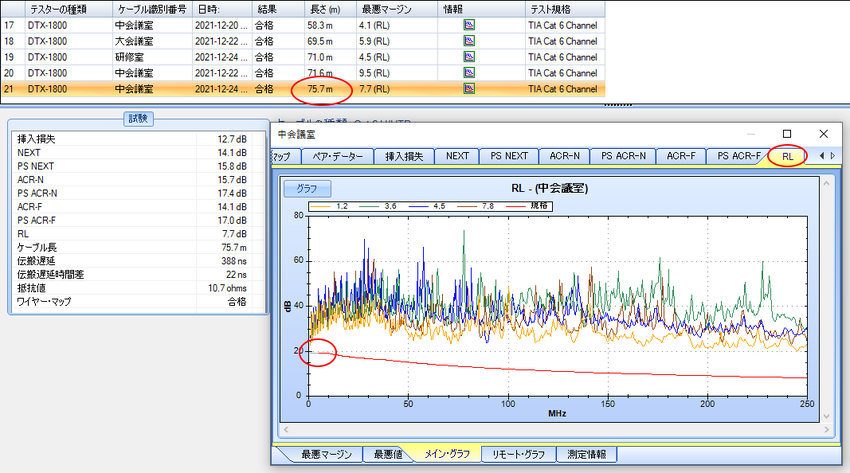The width and height of the screenshot is (850, 473).
Task: Sort by 最悪マージン column header
Action: [397, 9]
